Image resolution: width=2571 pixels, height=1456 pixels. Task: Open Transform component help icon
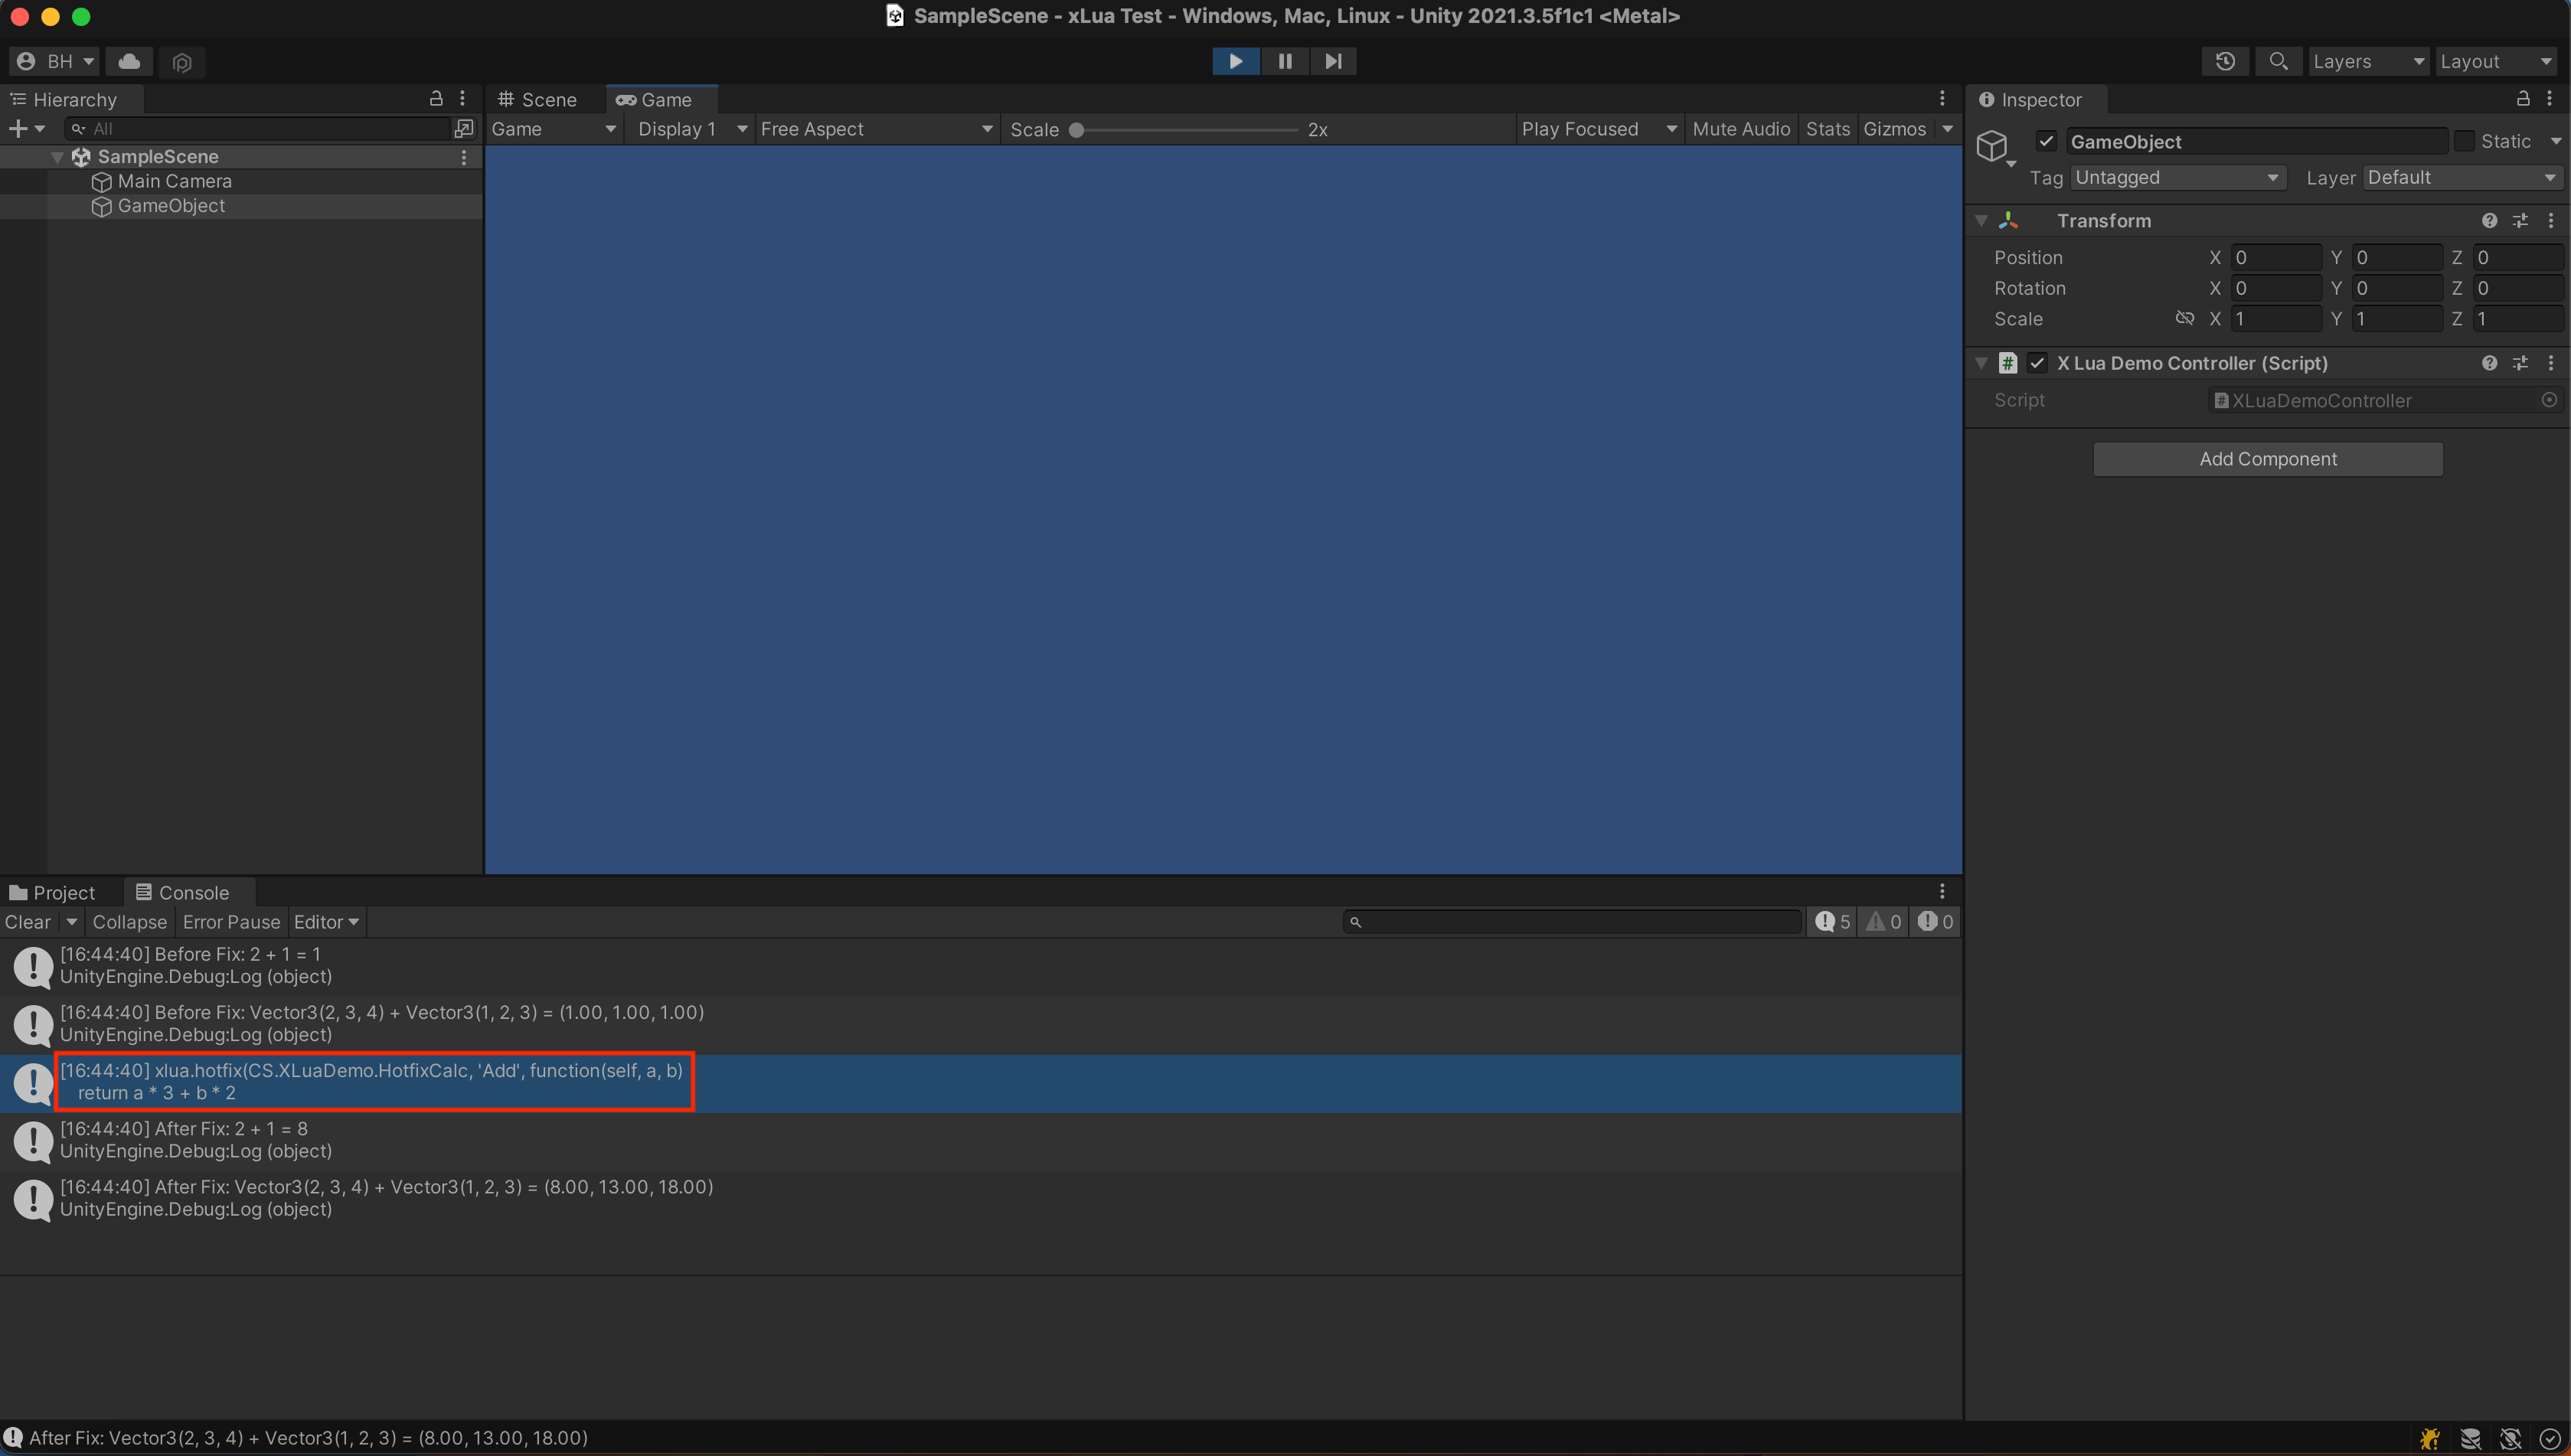(2489, 221)
